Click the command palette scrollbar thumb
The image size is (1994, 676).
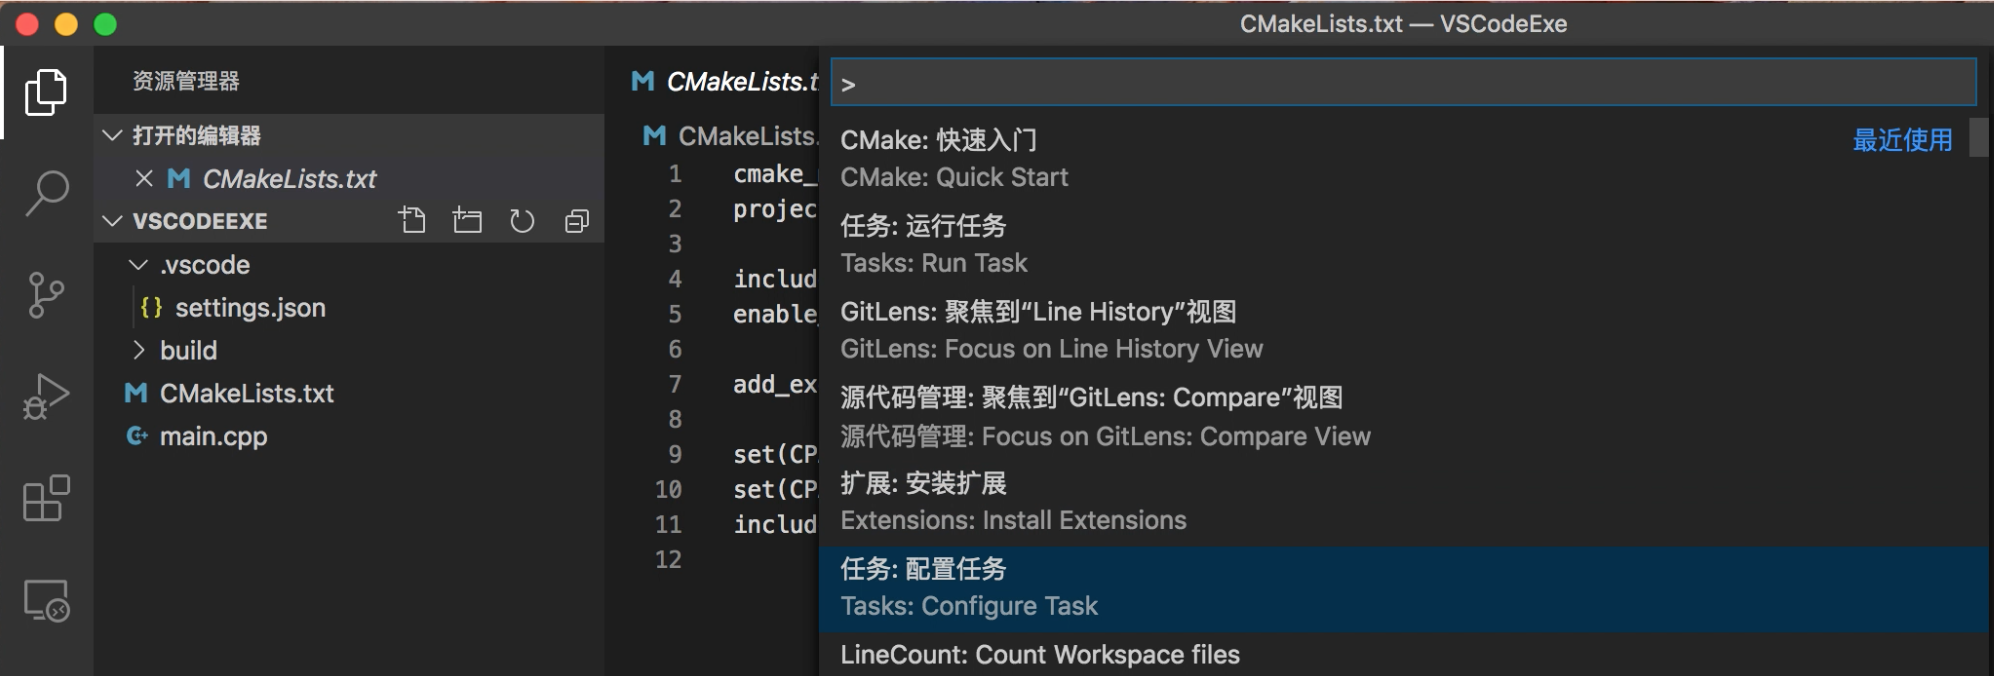tap(1979, 137)
